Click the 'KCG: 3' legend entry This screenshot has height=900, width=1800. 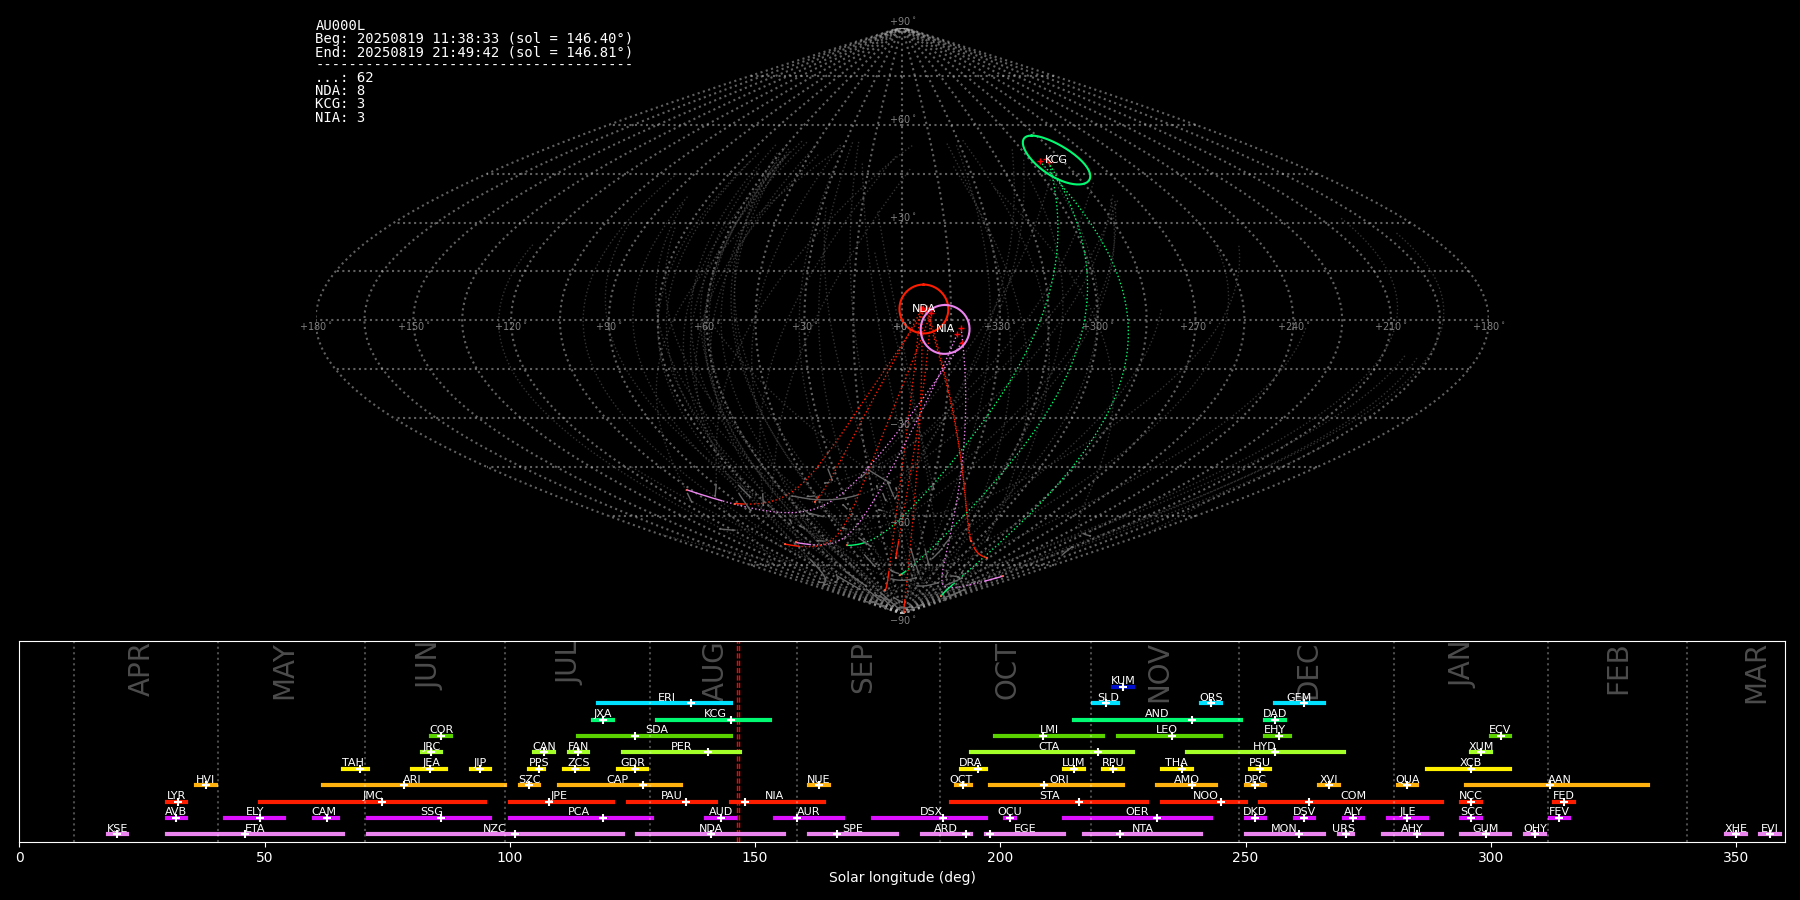(340, 104)
